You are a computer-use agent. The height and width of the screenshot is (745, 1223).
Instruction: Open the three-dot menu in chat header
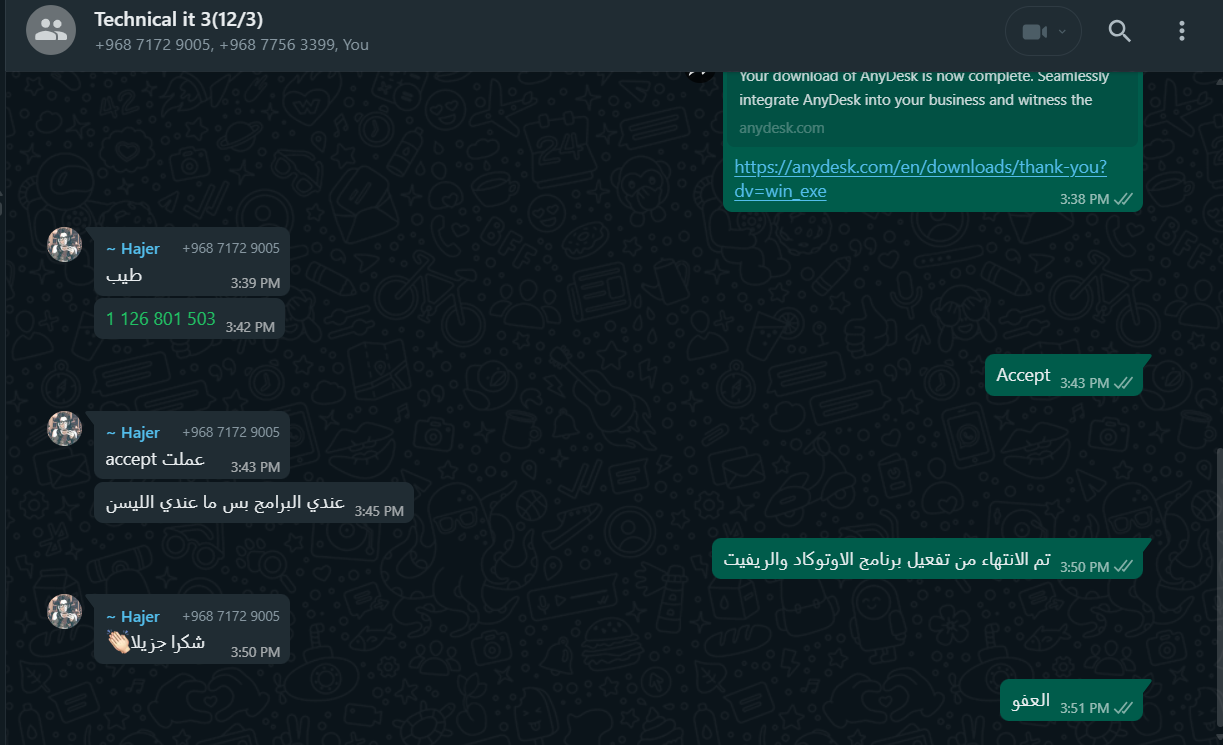click(x=1181, y=31)
